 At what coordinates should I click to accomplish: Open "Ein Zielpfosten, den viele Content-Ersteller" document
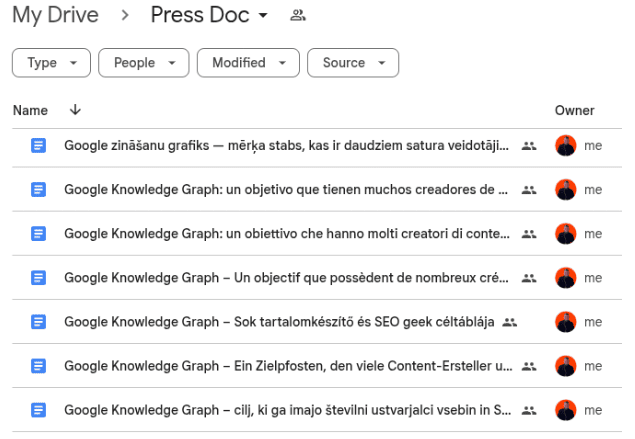[288, 366]
